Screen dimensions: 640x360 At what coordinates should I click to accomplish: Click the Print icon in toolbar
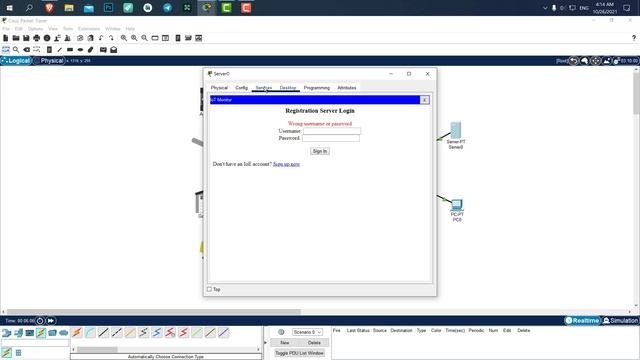pyautogui.click(x=37, y=38)
